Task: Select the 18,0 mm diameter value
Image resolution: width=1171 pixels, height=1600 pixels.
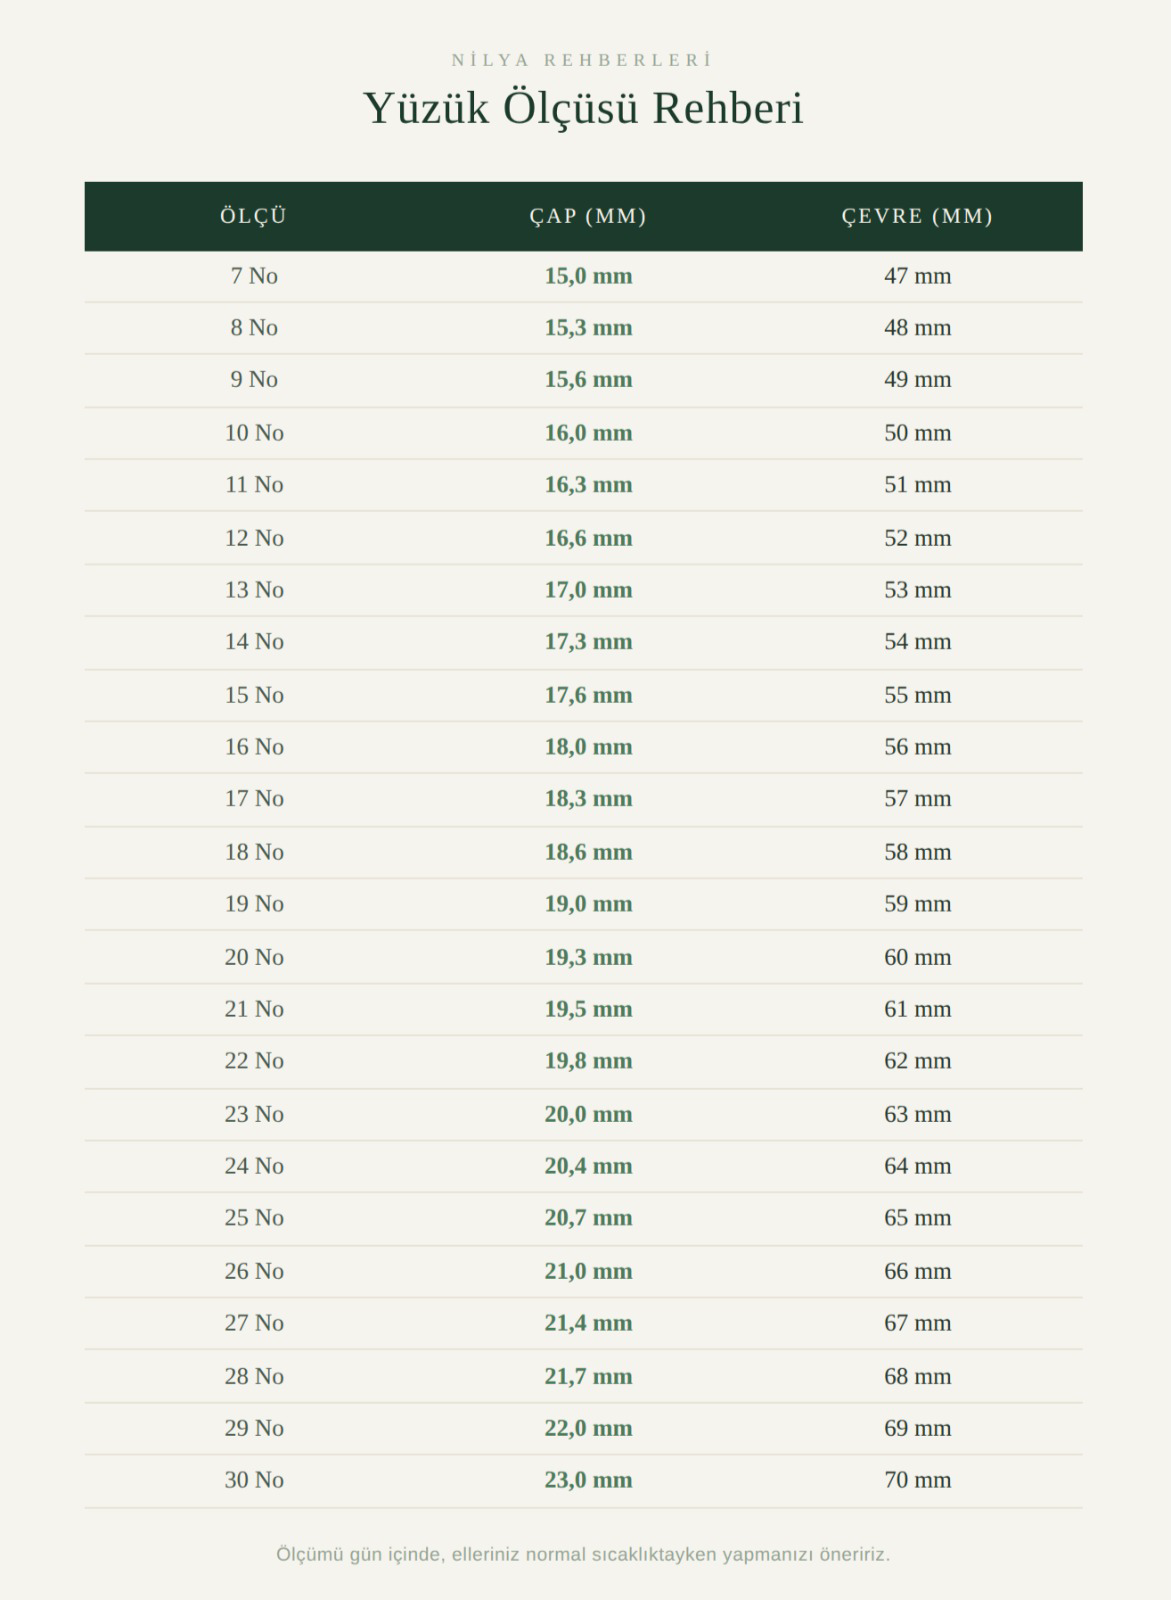Action: [588, 747]
